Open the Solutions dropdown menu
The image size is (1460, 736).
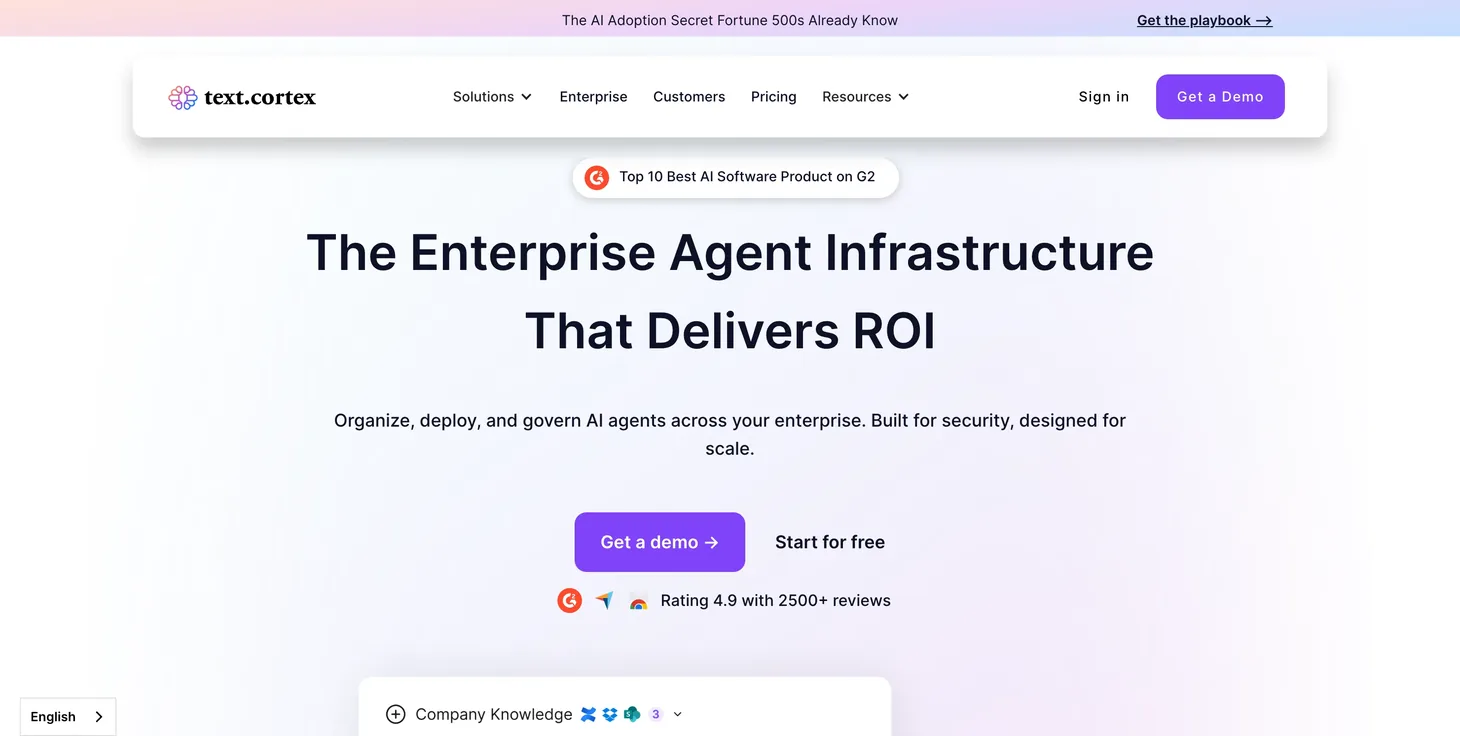(x=492, y=97)
